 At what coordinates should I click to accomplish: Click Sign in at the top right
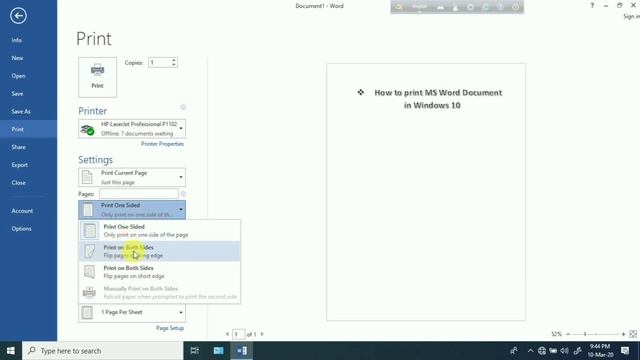tap(631, 16)
